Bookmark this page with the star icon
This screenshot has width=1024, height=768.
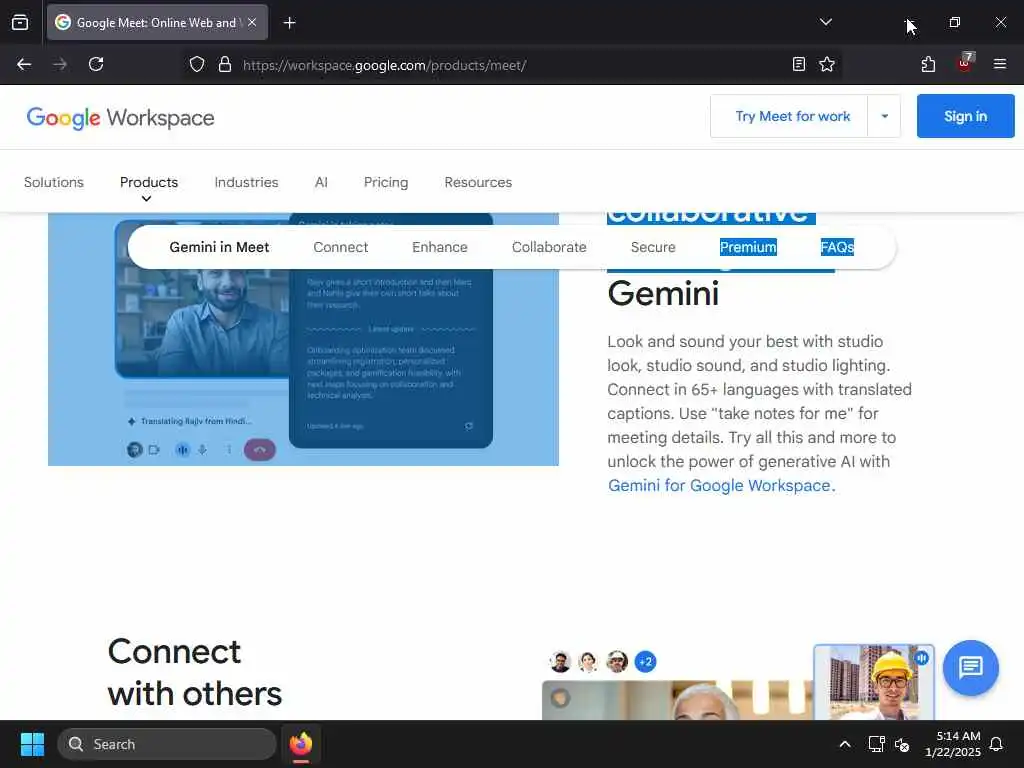[x=827, y=64]
